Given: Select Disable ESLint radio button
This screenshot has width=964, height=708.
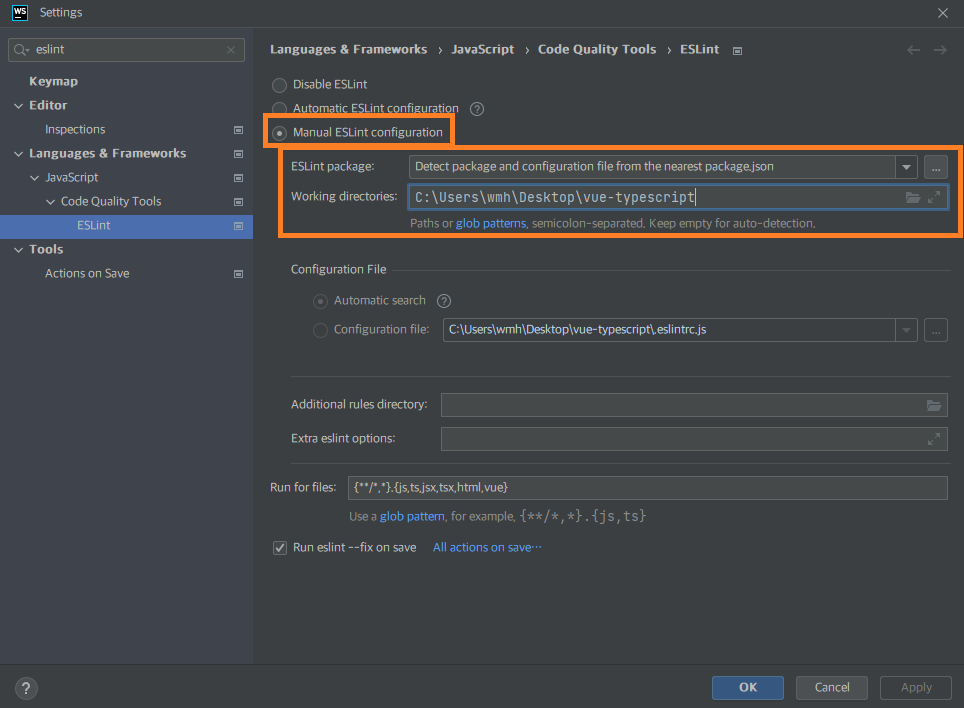Looking at the screenshot, I should pyautogui.click(x=280, y=85).
